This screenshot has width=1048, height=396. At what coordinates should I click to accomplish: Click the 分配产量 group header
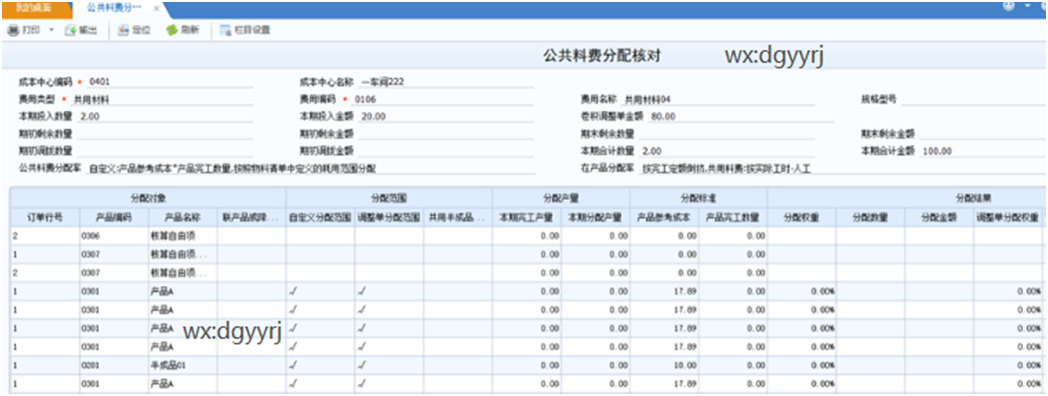561,199
